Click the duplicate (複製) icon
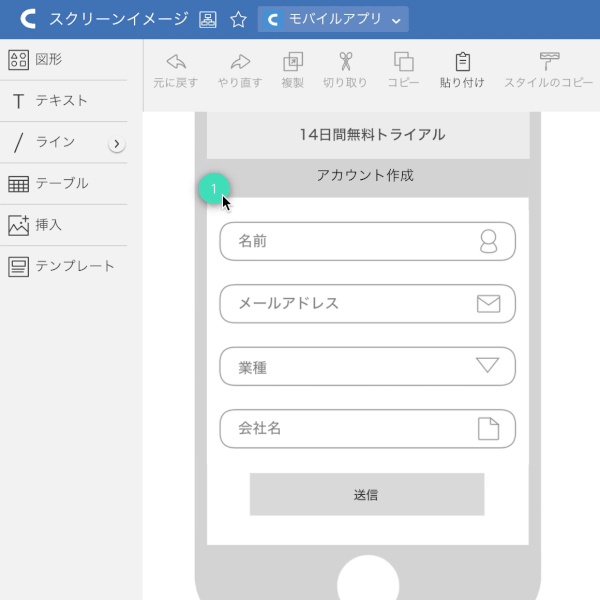This screenshot has height=600, width=600. point(293,62)
